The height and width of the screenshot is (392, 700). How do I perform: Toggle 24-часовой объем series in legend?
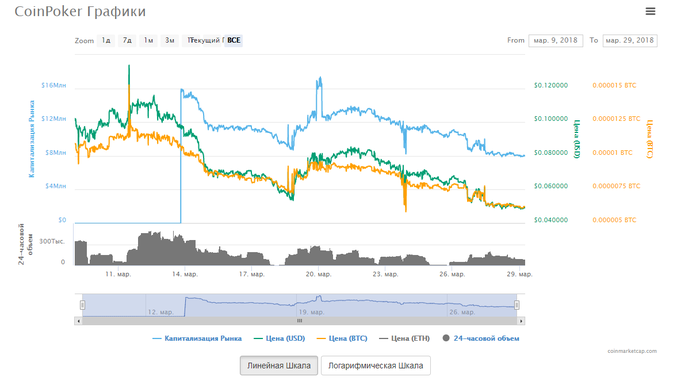click(481, 338)
